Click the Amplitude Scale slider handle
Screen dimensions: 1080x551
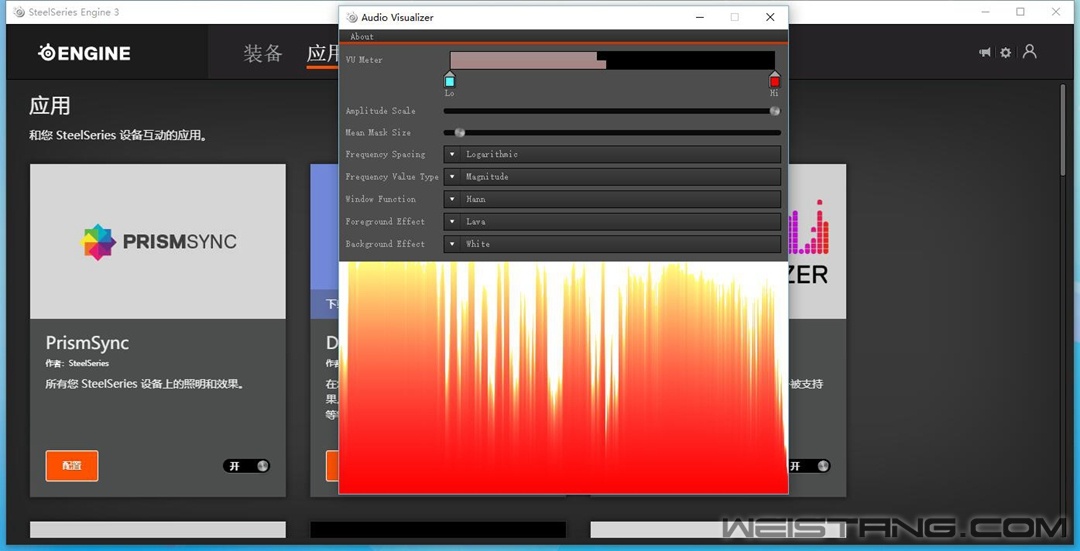click(775, 111)
